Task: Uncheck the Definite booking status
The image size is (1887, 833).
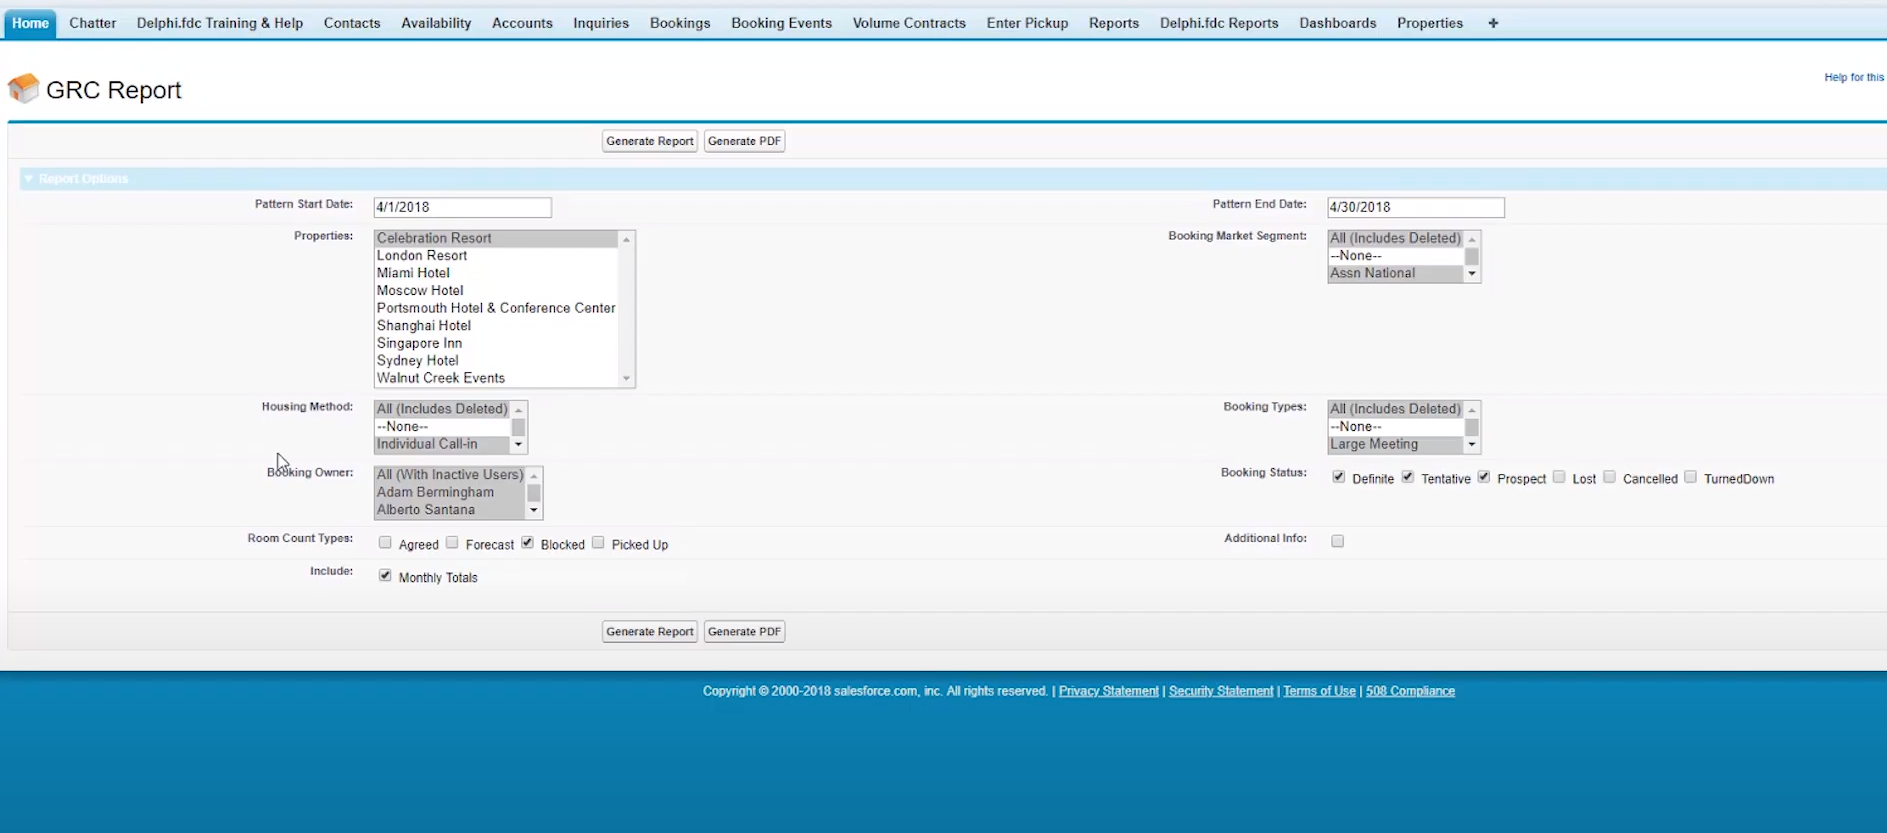Action: pos(1339,477)
